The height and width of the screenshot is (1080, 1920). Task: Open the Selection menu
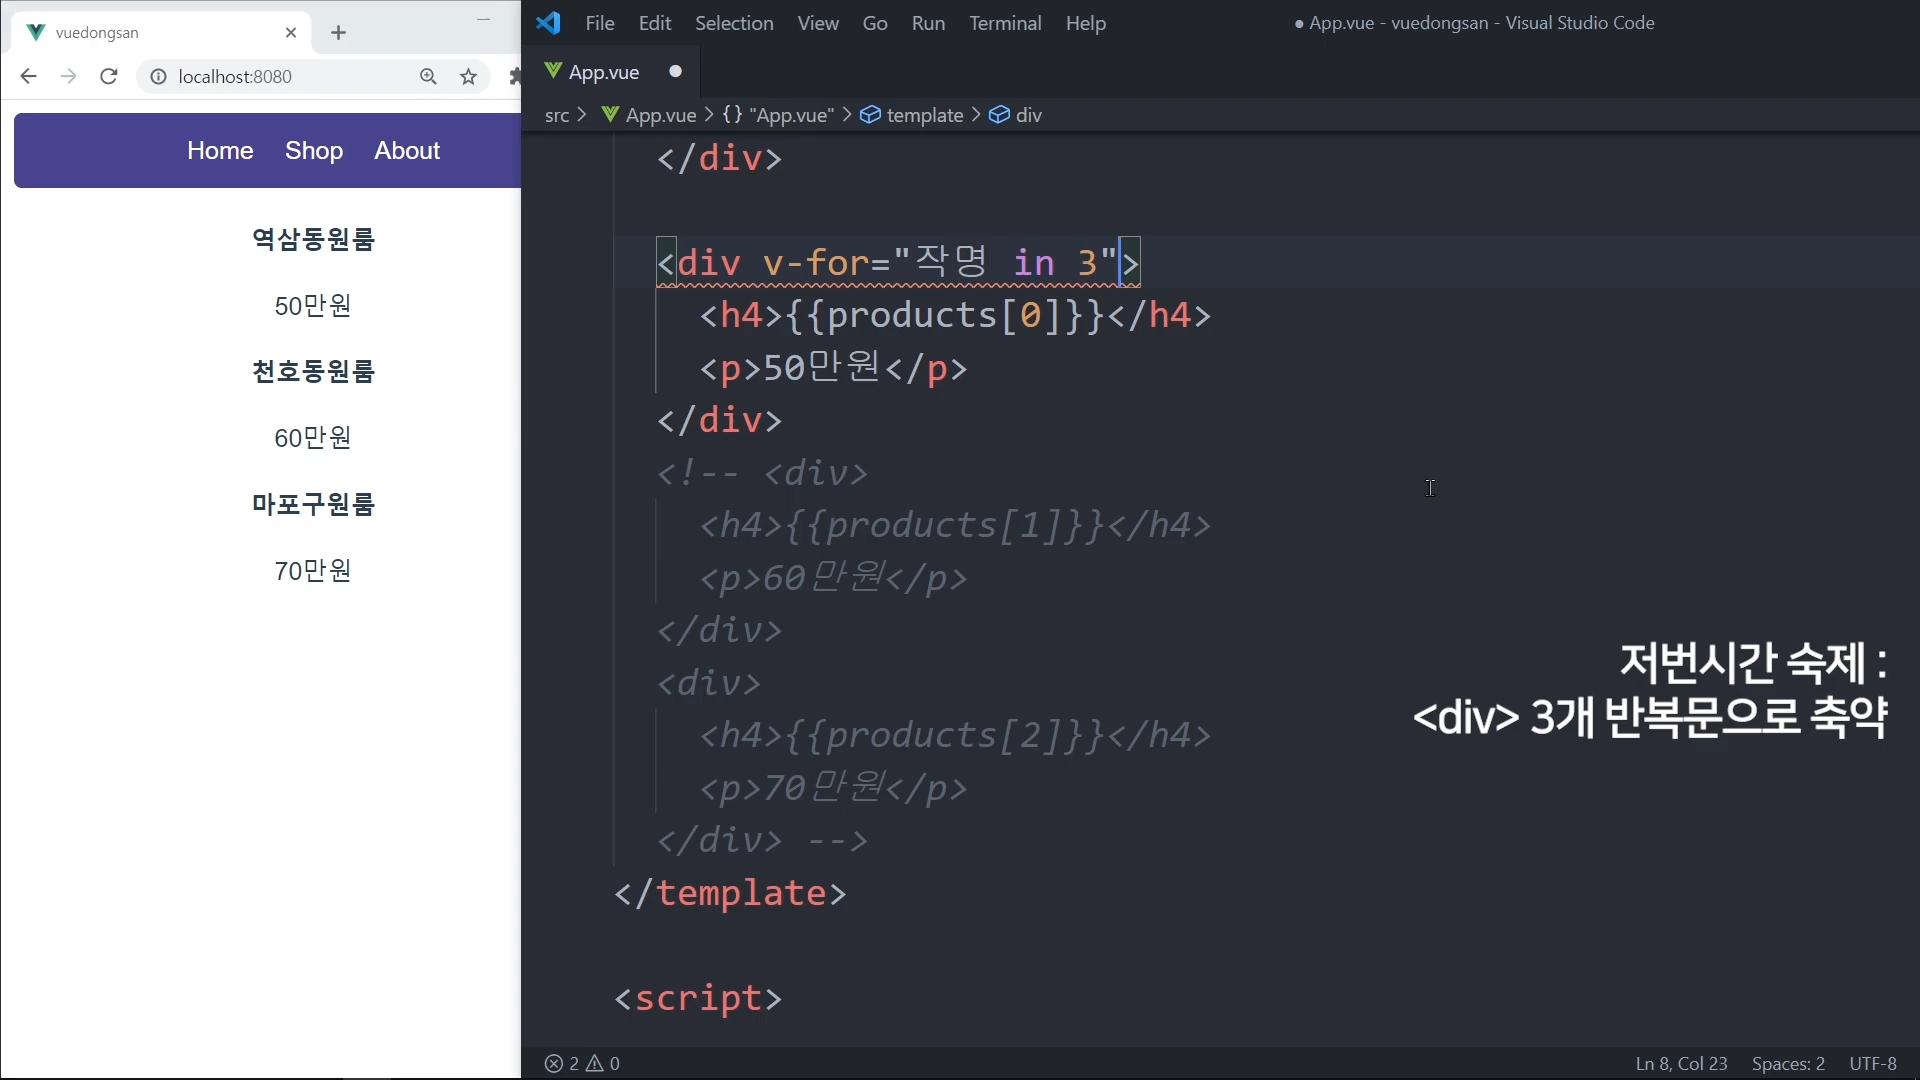734,23
